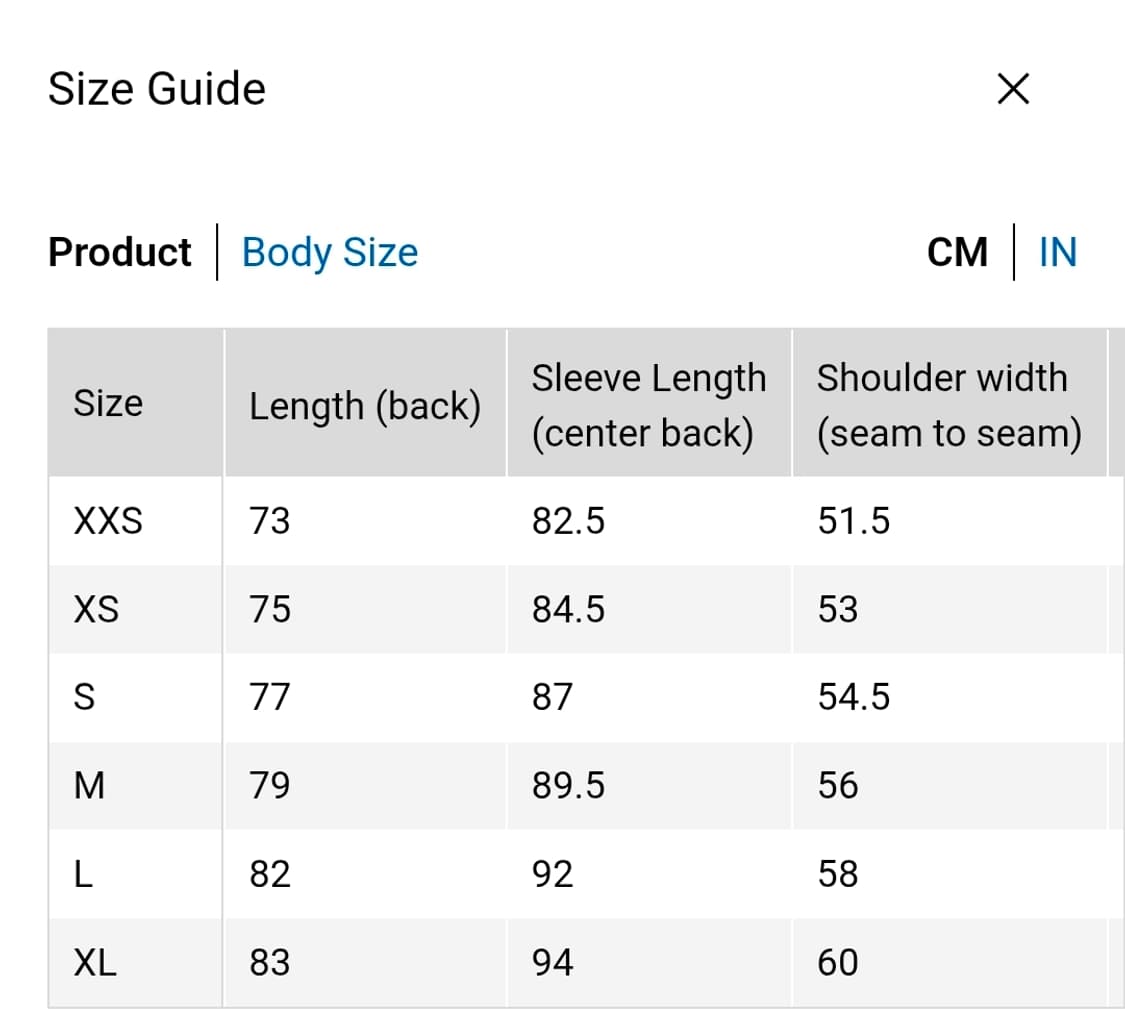1125x1017 pixels.
Task: Select CM as the measurement unit
Action: [957, 252]
